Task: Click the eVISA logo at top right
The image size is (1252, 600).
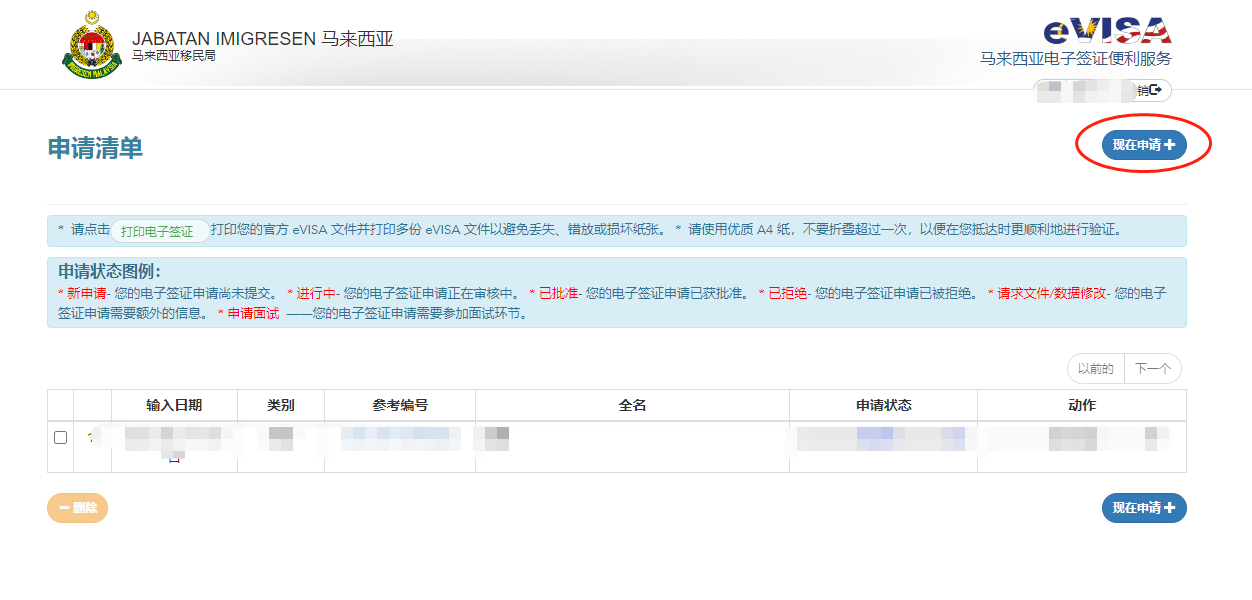Action: coord(1110,30)
